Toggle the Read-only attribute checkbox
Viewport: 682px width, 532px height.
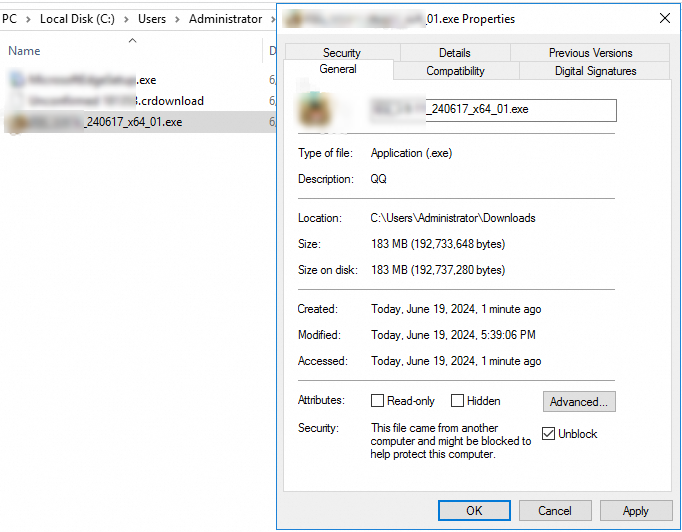click(377, 401)
